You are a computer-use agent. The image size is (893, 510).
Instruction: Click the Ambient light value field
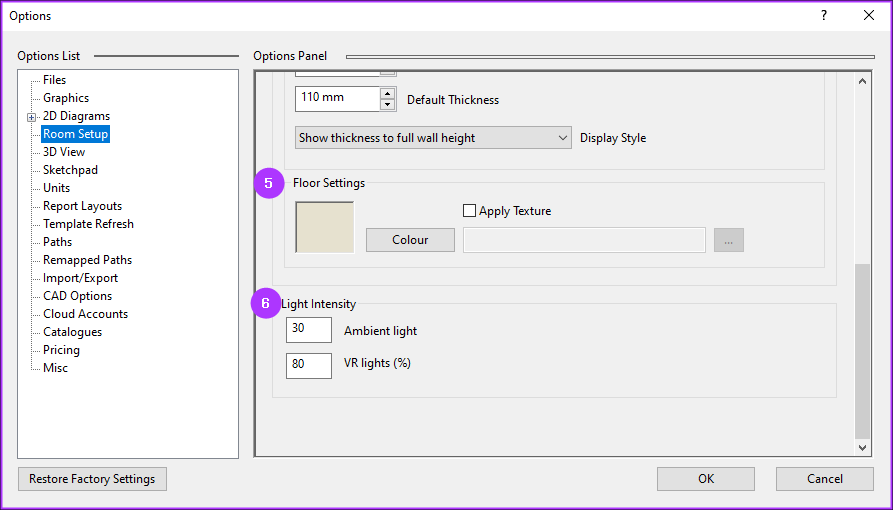[309, 330]
